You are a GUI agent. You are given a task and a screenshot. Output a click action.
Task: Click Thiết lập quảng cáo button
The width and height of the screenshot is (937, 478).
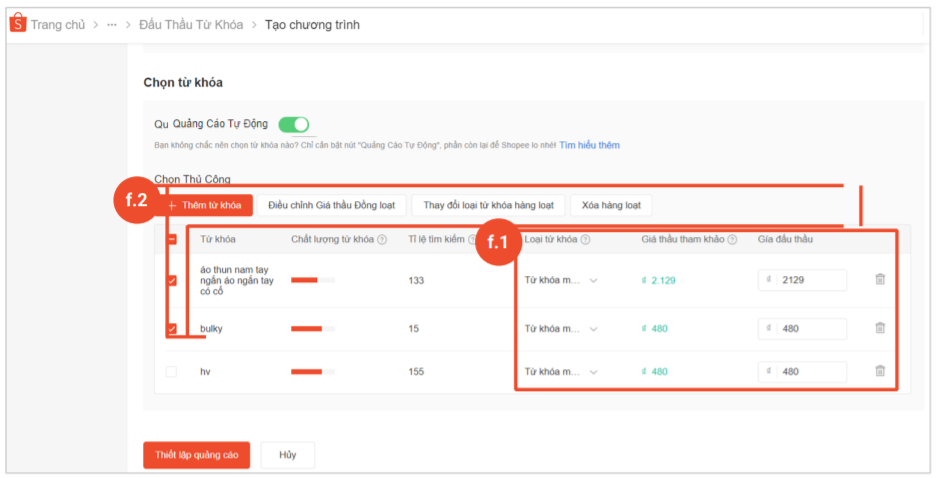pos(196,455)
